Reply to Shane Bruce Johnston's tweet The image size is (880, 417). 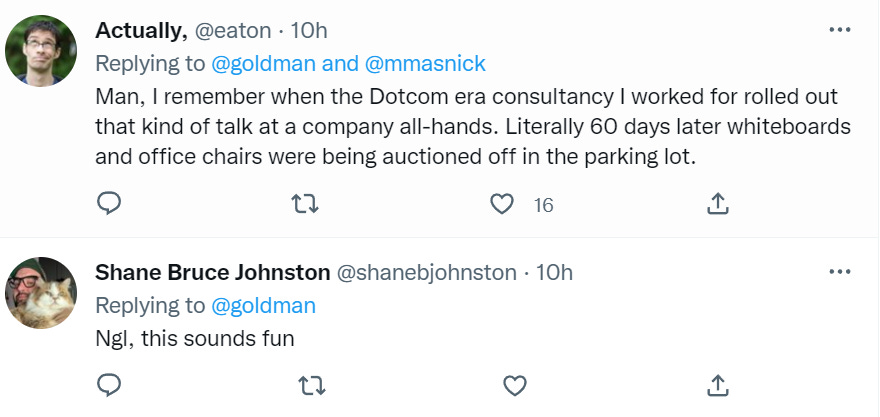109,384
